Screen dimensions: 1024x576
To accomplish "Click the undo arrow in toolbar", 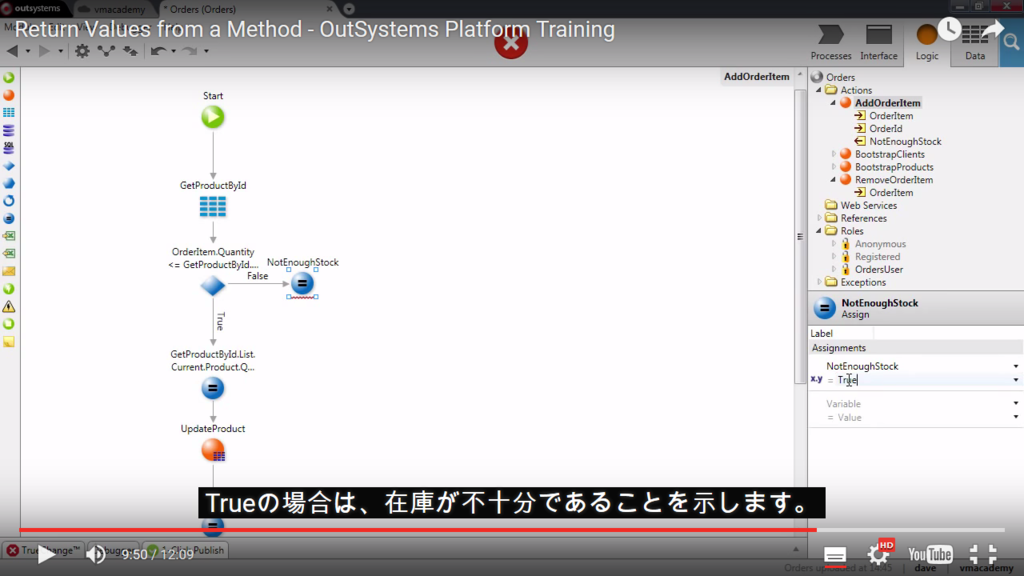I will [158, 51].
